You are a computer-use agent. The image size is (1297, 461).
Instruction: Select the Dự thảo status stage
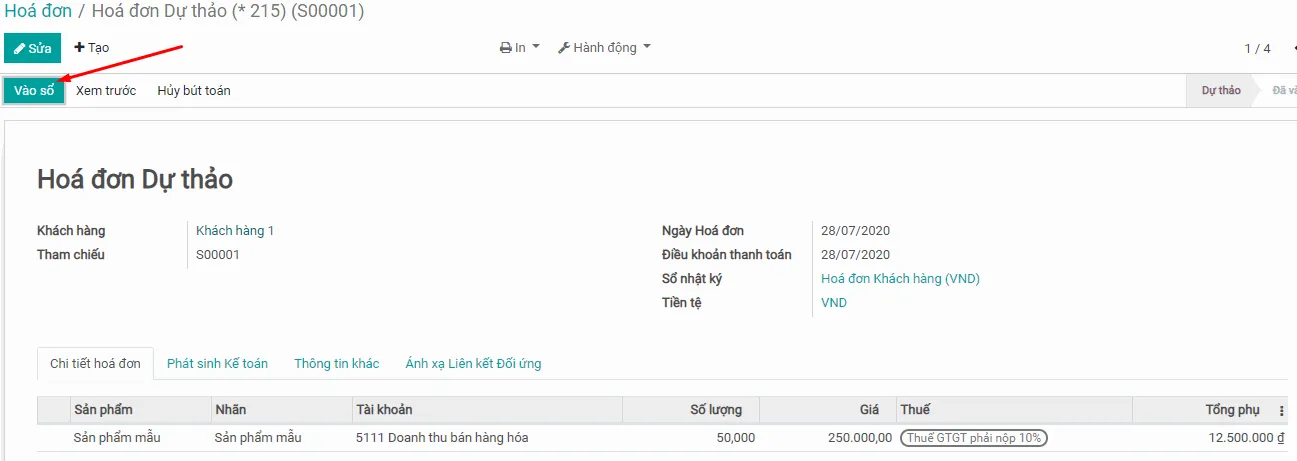point(1221,91)
